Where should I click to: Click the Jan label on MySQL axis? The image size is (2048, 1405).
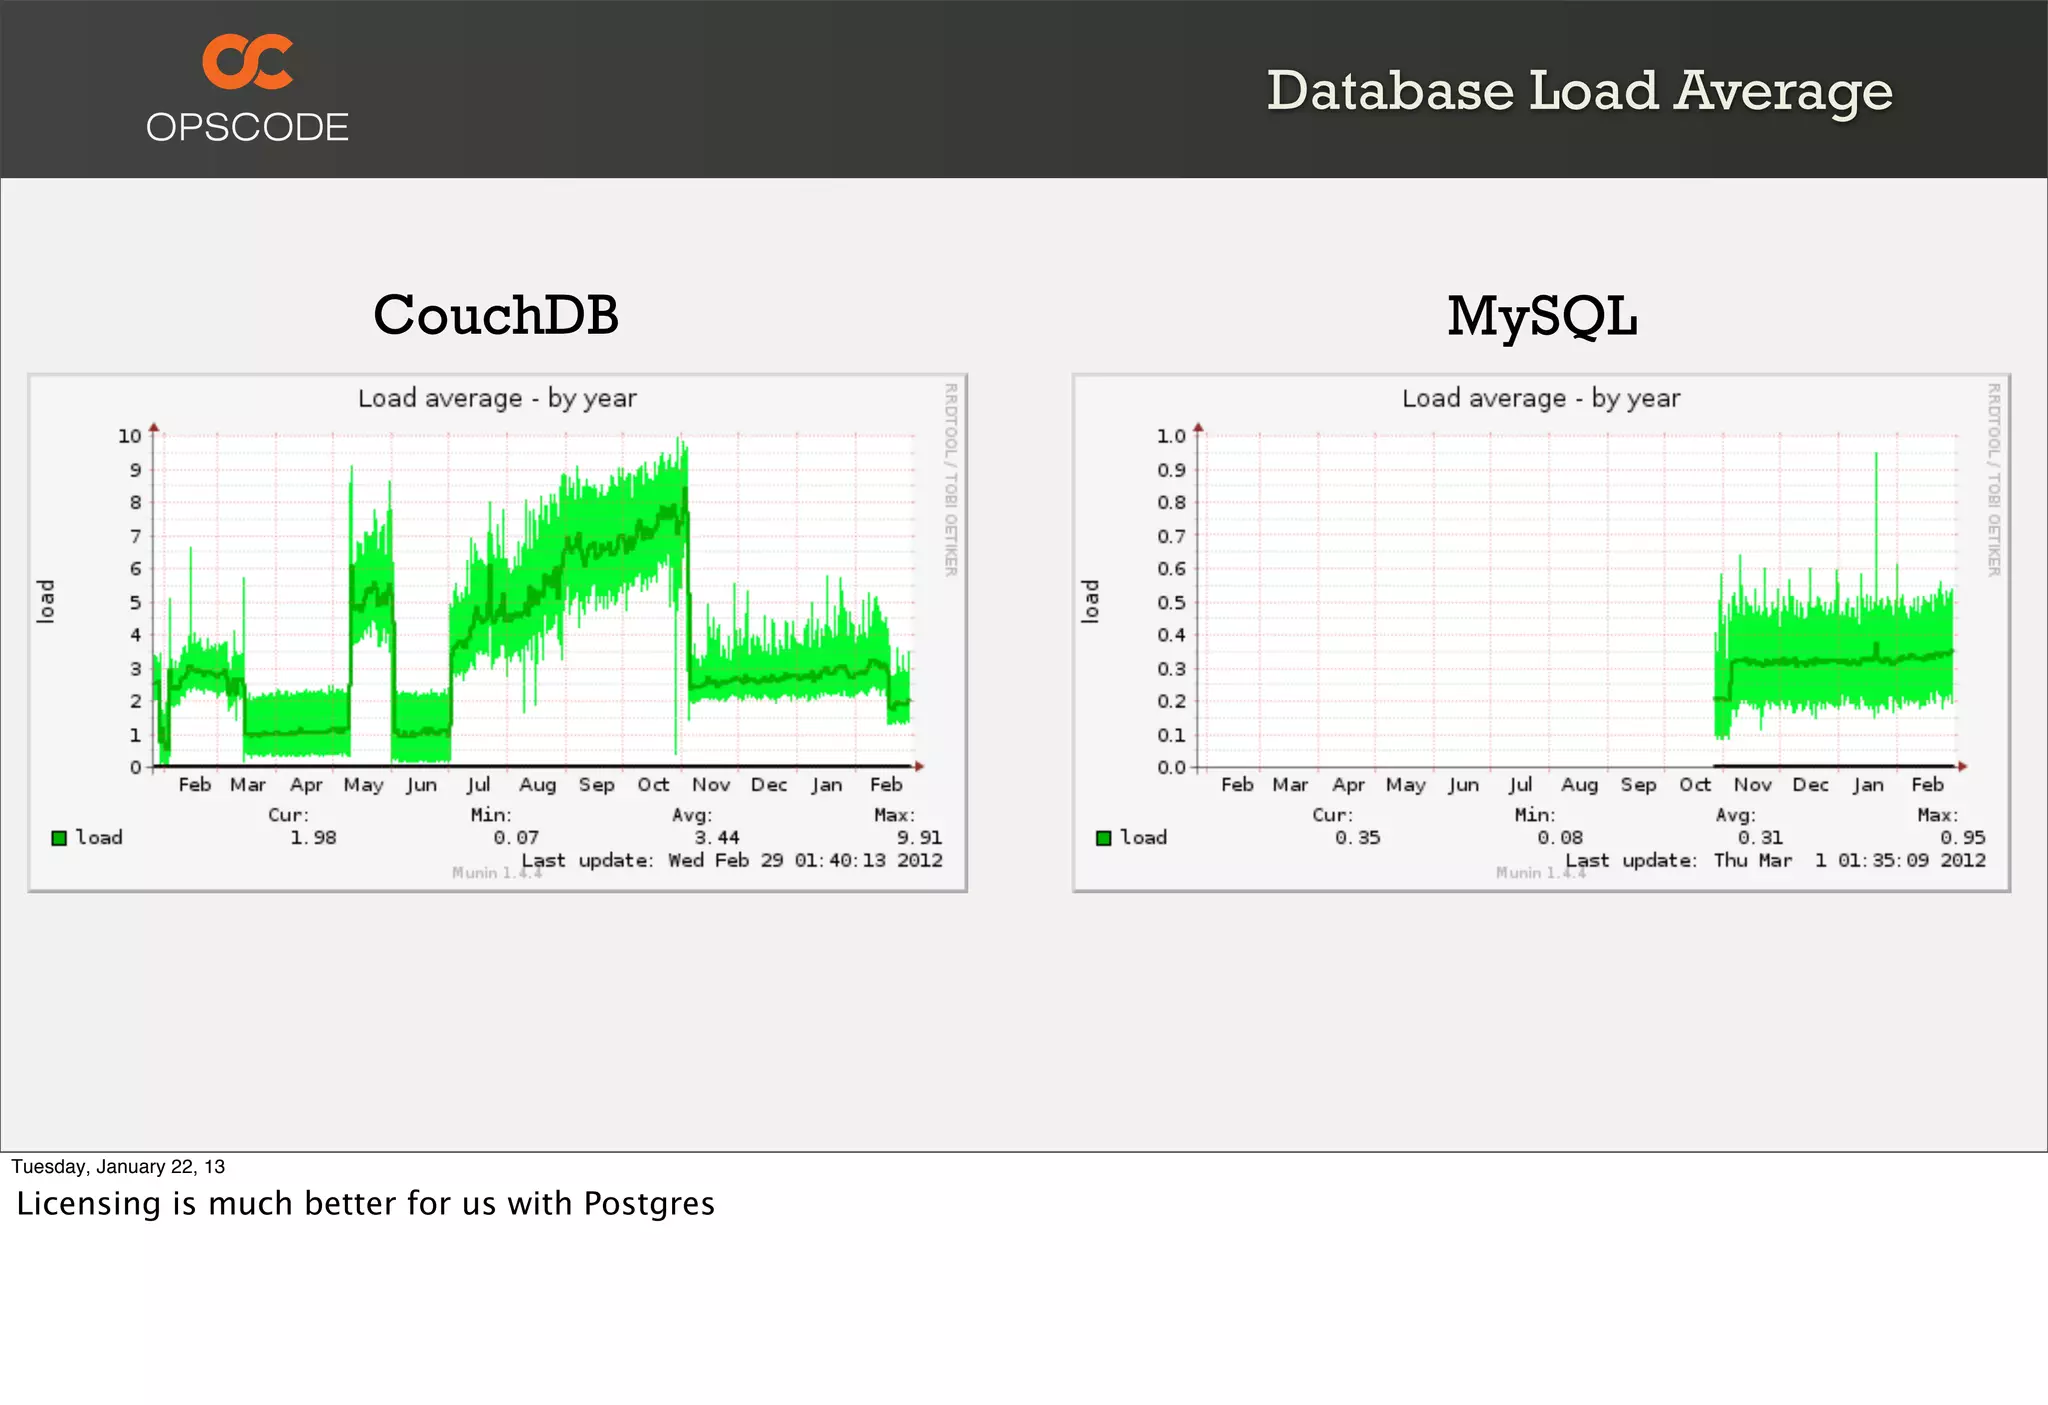(x=1868, y=785)
